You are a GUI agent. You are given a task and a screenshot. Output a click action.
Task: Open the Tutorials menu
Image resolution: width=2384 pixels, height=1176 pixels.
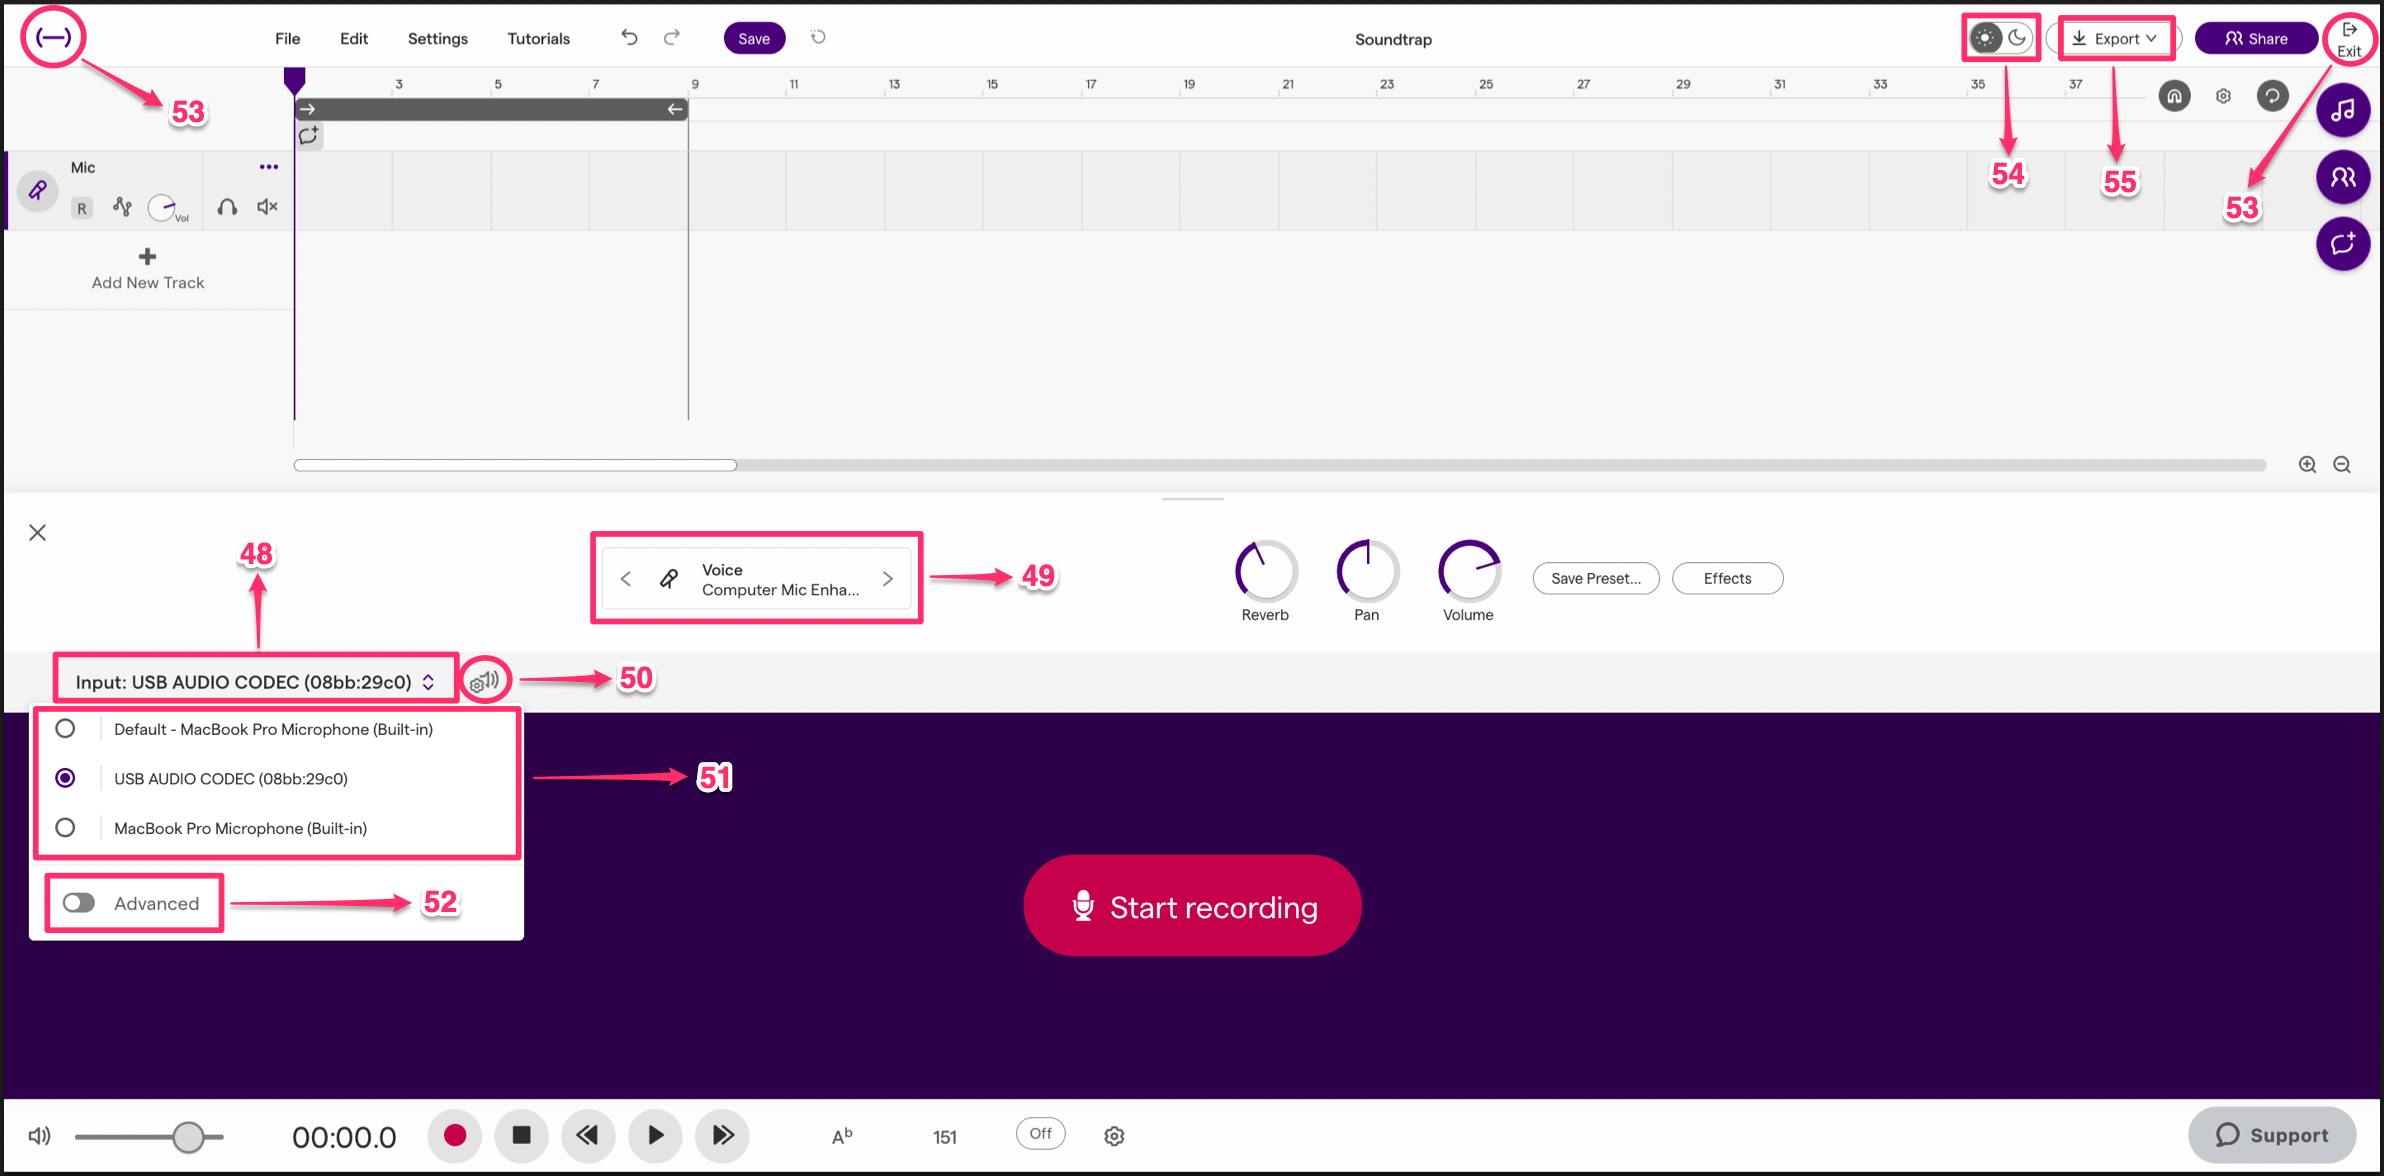point(537,38)
